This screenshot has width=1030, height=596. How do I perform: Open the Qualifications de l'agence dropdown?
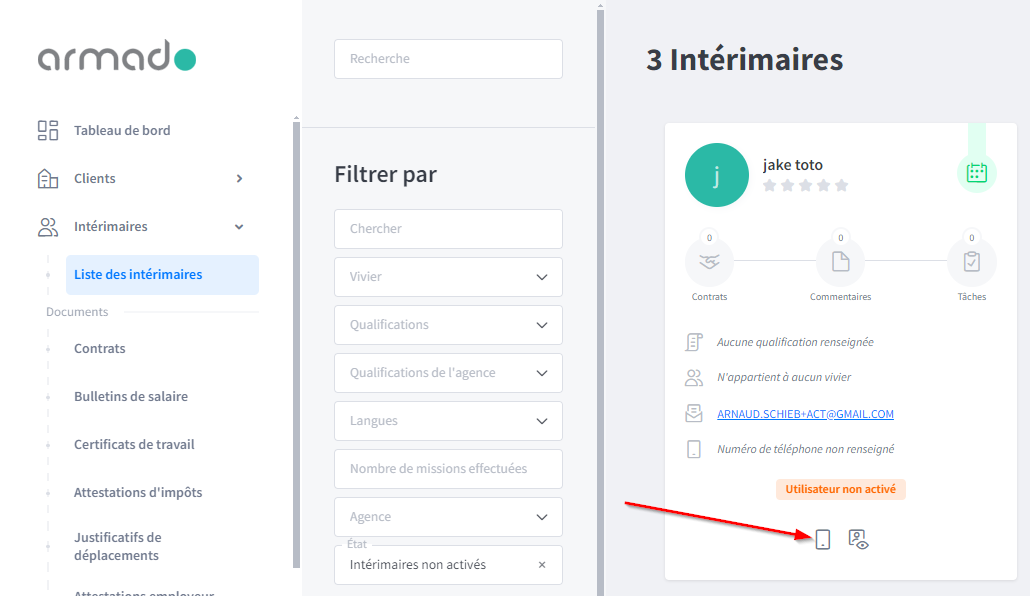tap(448, 373)
